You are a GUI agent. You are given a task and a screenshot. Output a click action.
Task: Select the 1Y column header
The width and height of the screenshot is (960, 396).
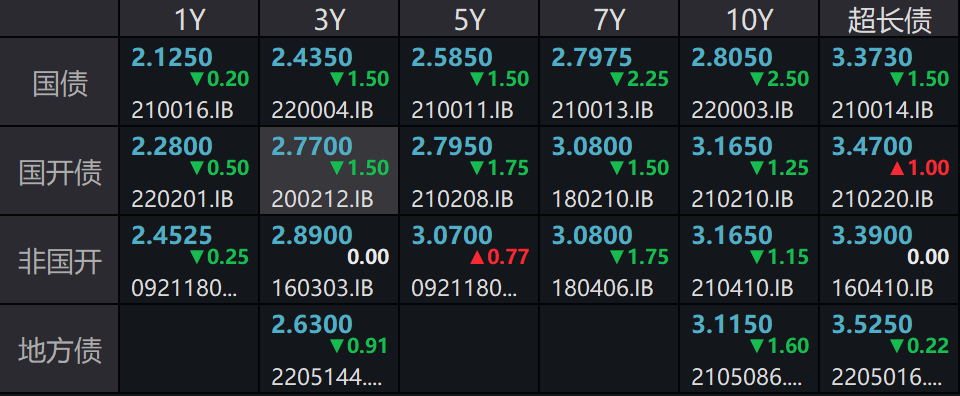pos(189,19)
